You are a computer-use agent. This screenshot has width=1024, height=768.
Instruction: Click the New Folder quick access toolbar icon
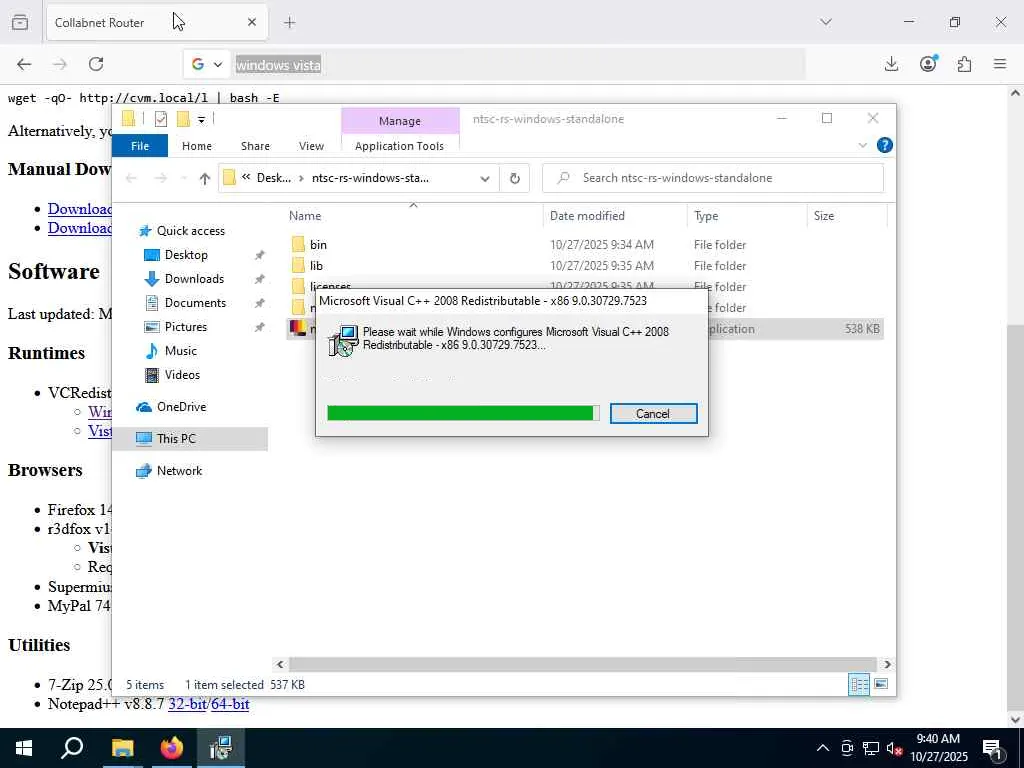[183, 119]
